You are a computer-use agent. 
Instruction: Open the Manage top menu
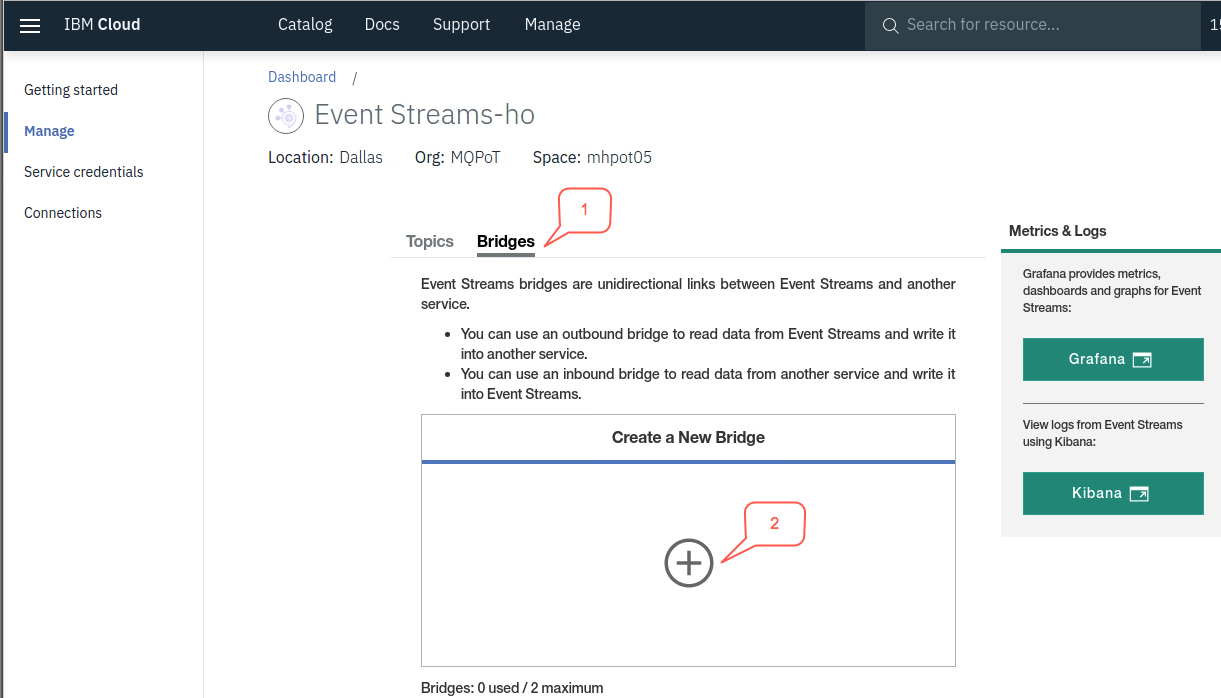click(x=552, y=24)
